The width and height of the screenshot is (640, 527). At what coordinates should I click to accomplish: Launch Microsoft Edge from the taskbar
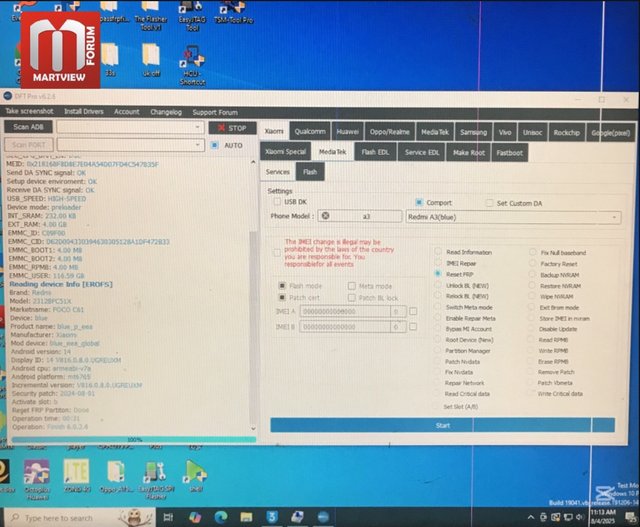click(x=221, y=517)
